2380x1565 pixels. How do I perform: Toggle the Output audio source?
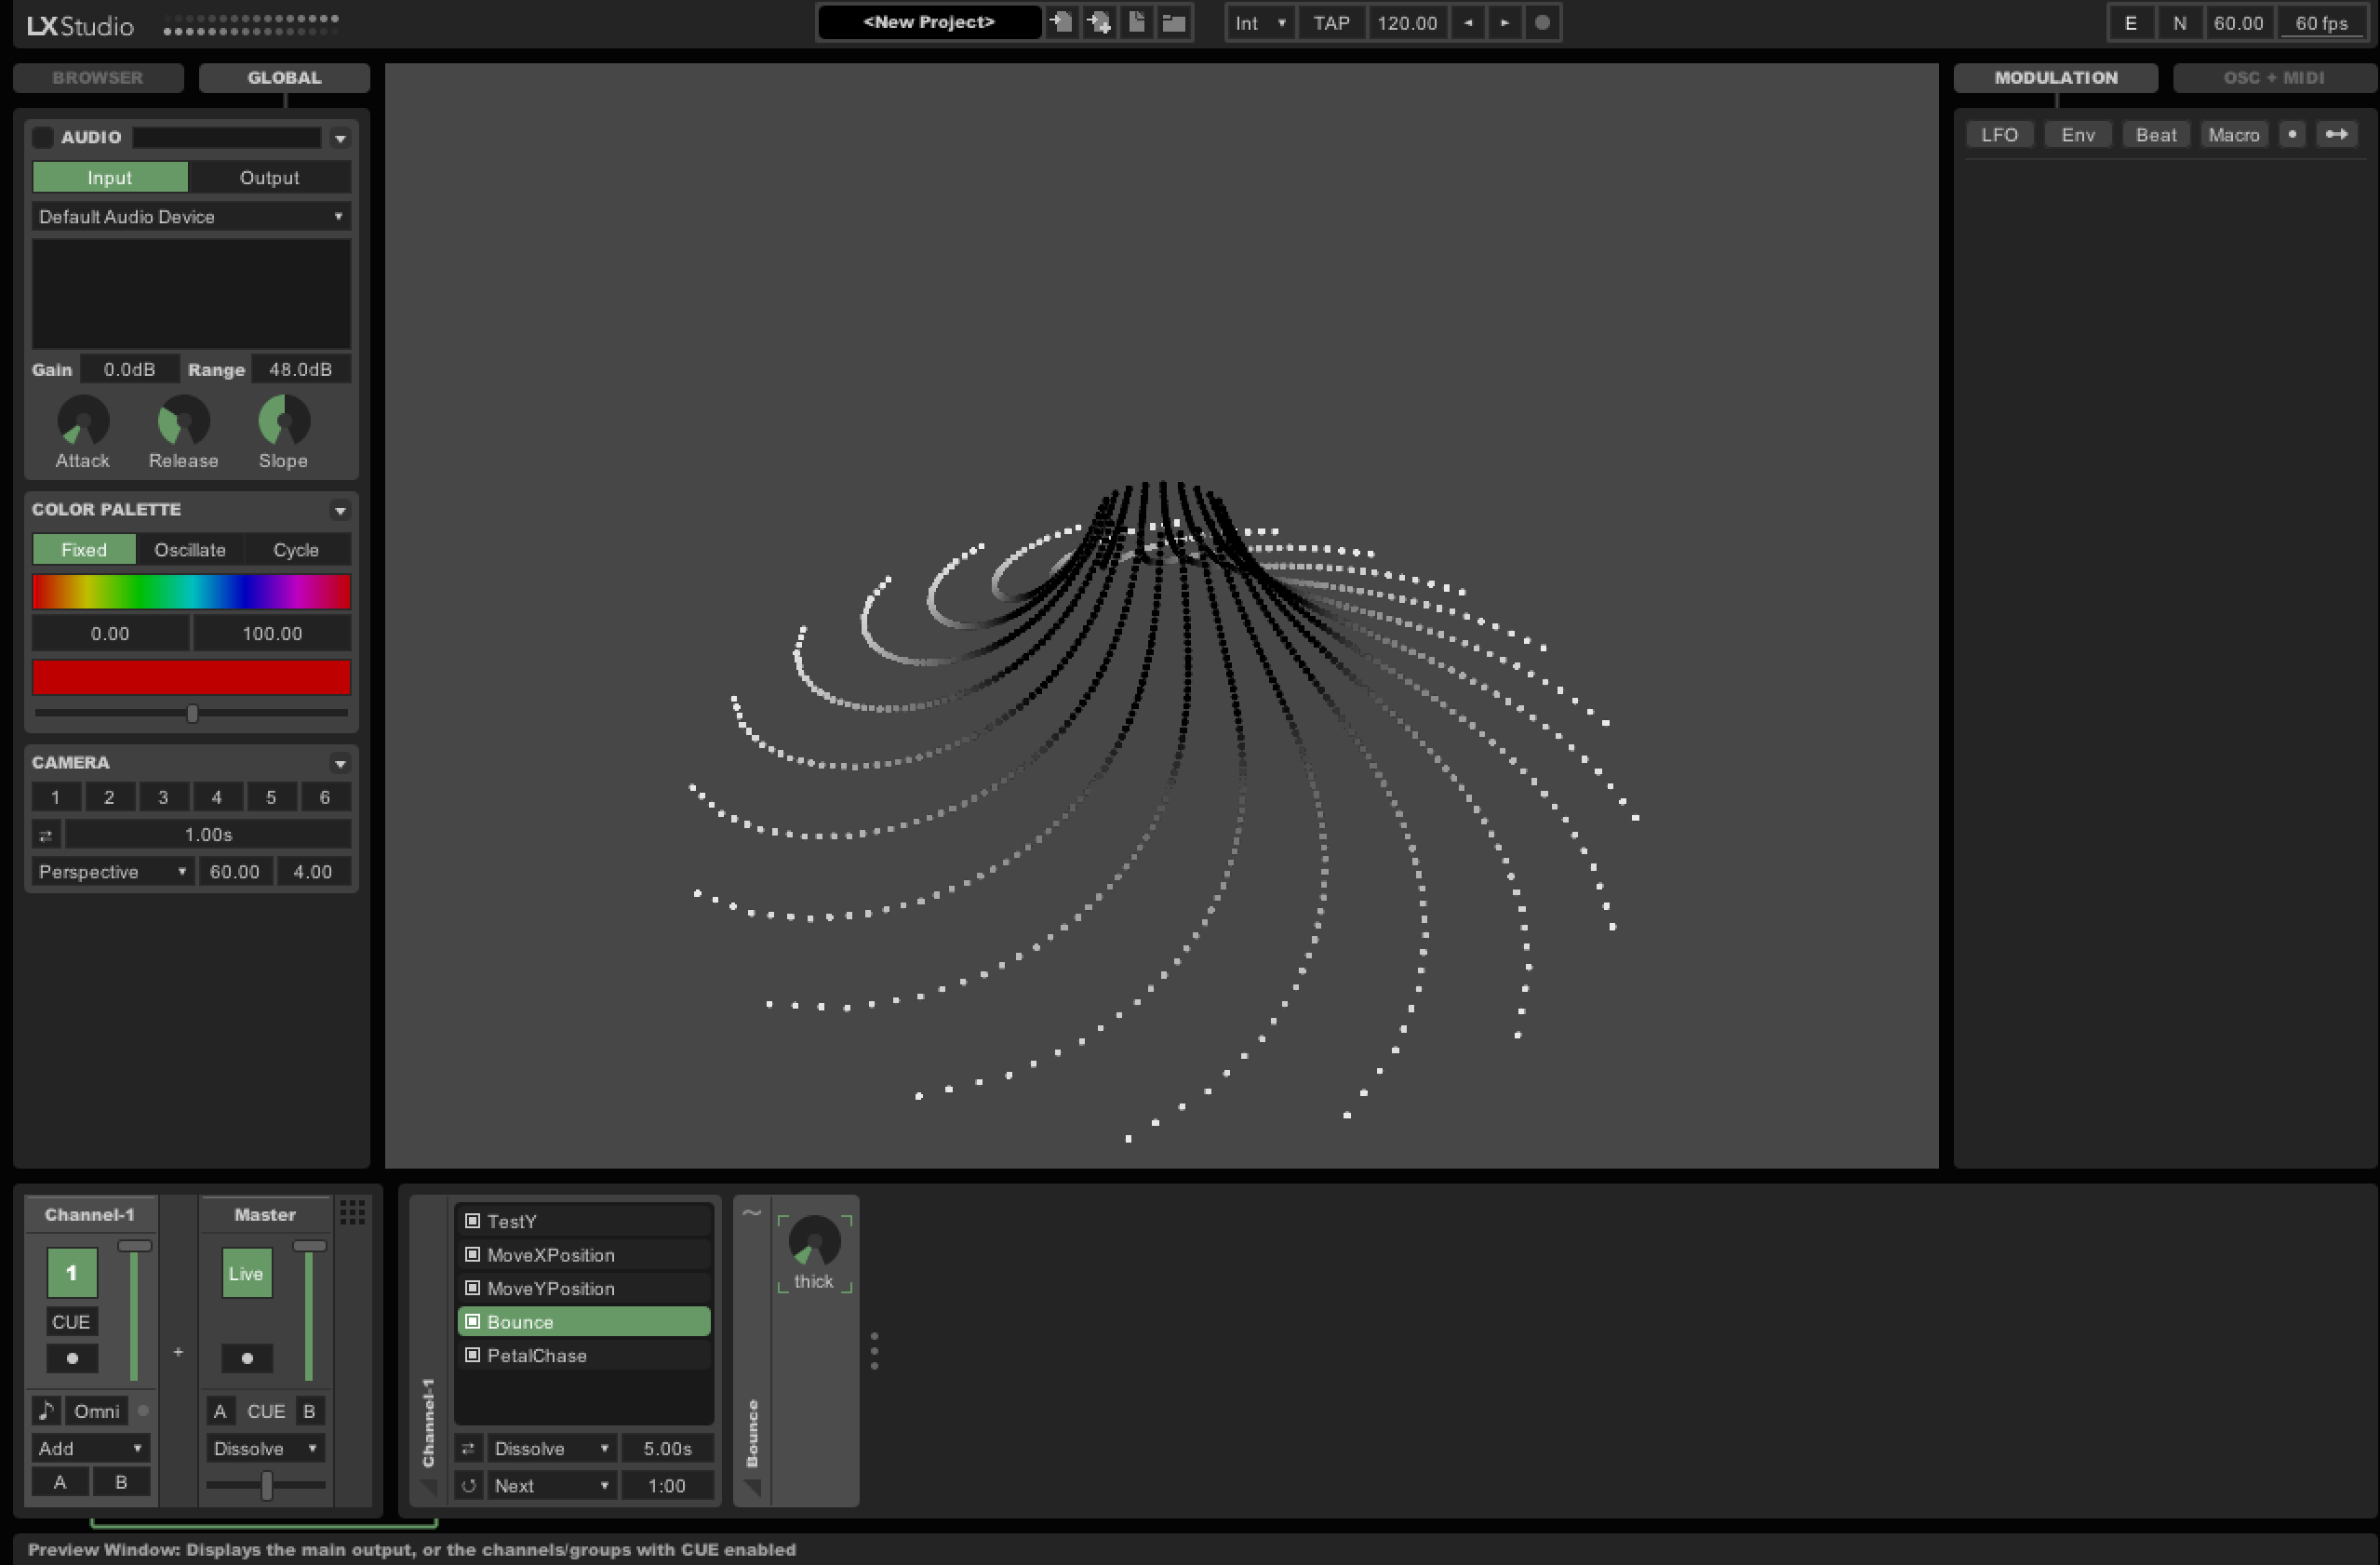[267, 177]
